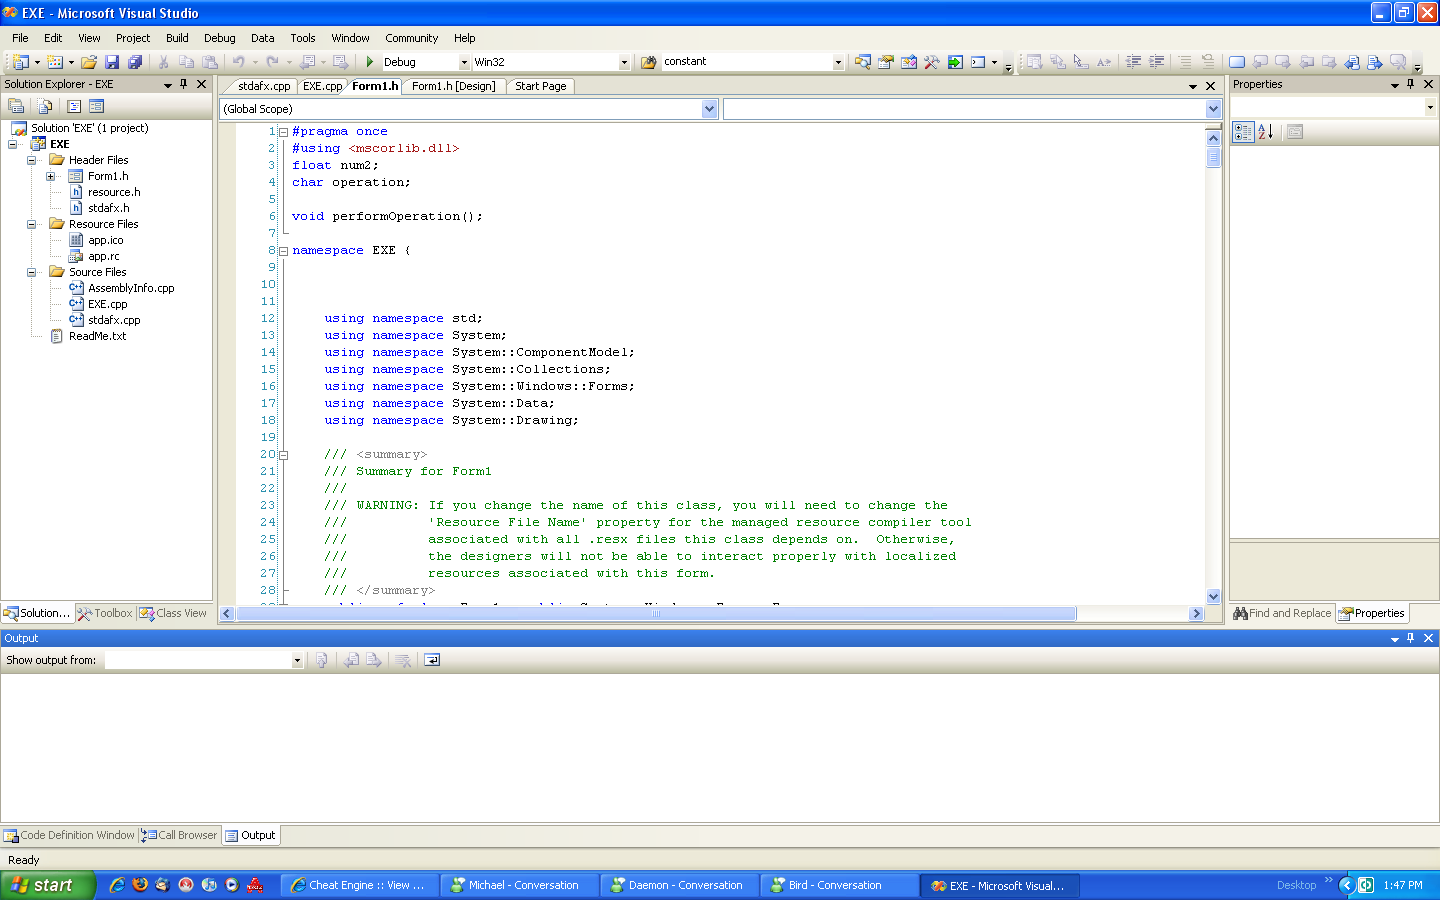The image size is (1440, 900).
Task: Open the Cut tool on the toolbar
Action: 163,61
